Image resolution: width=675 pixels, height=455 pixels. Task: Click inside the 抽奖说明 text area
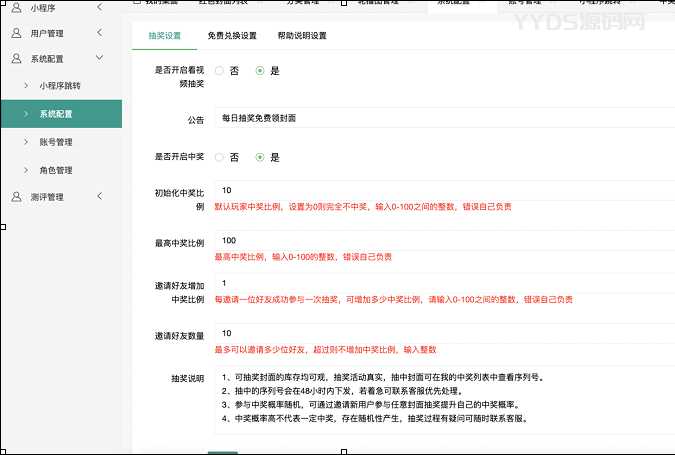tap(444, 400)
